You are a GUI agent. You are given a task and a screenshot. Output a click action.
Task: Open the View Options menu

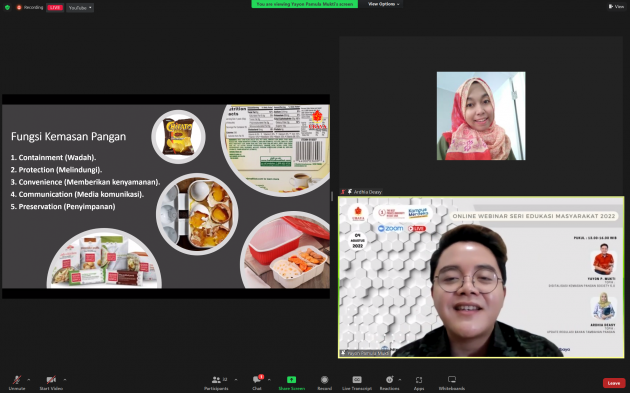[x=384, y=4]
